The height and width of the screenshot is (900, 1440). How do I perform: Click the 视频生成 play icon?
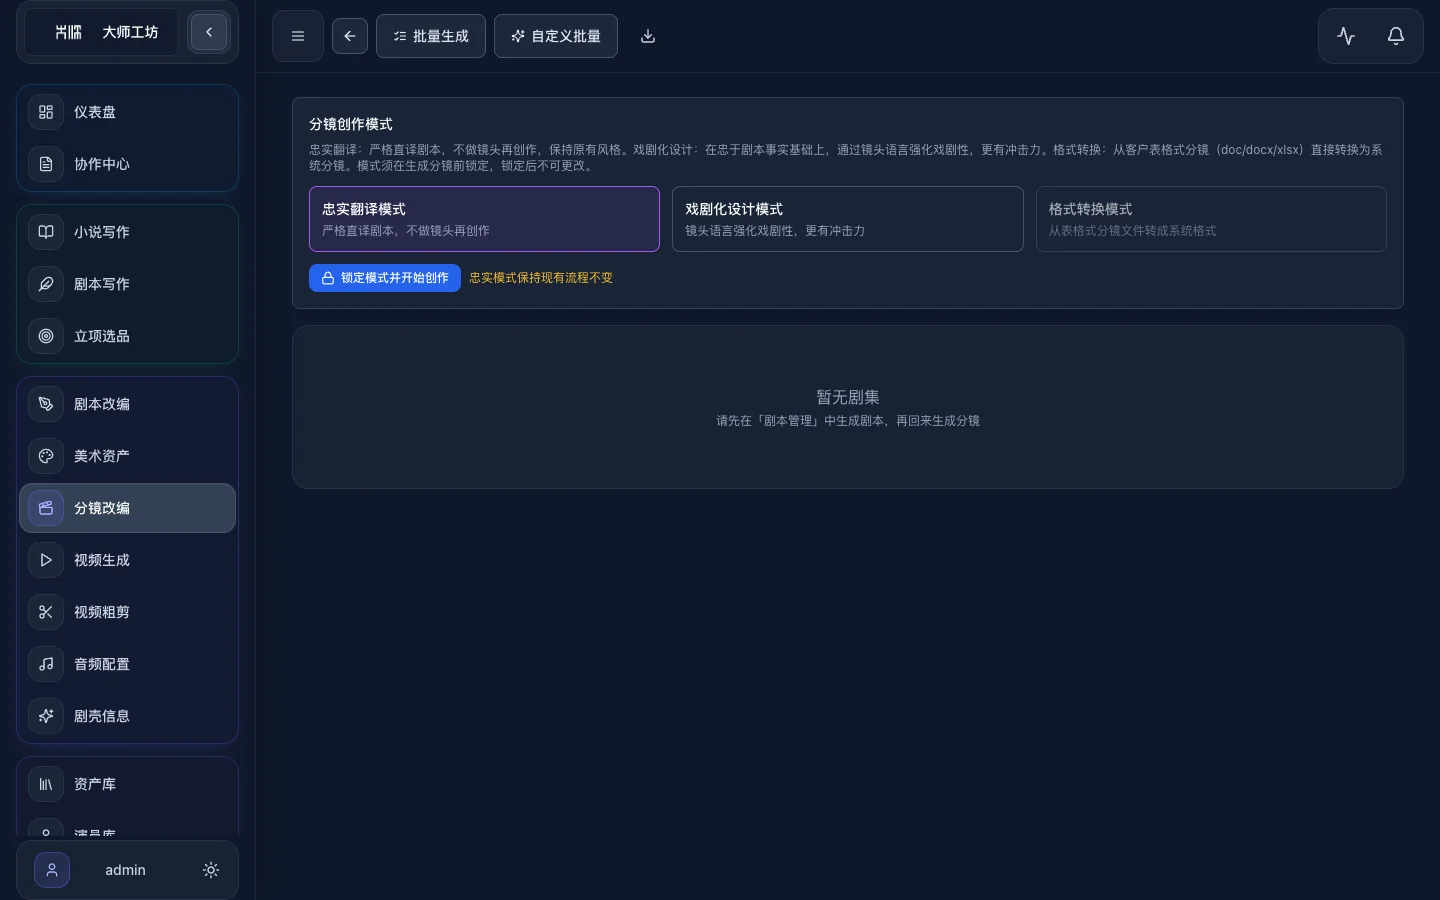click(46, 560)
